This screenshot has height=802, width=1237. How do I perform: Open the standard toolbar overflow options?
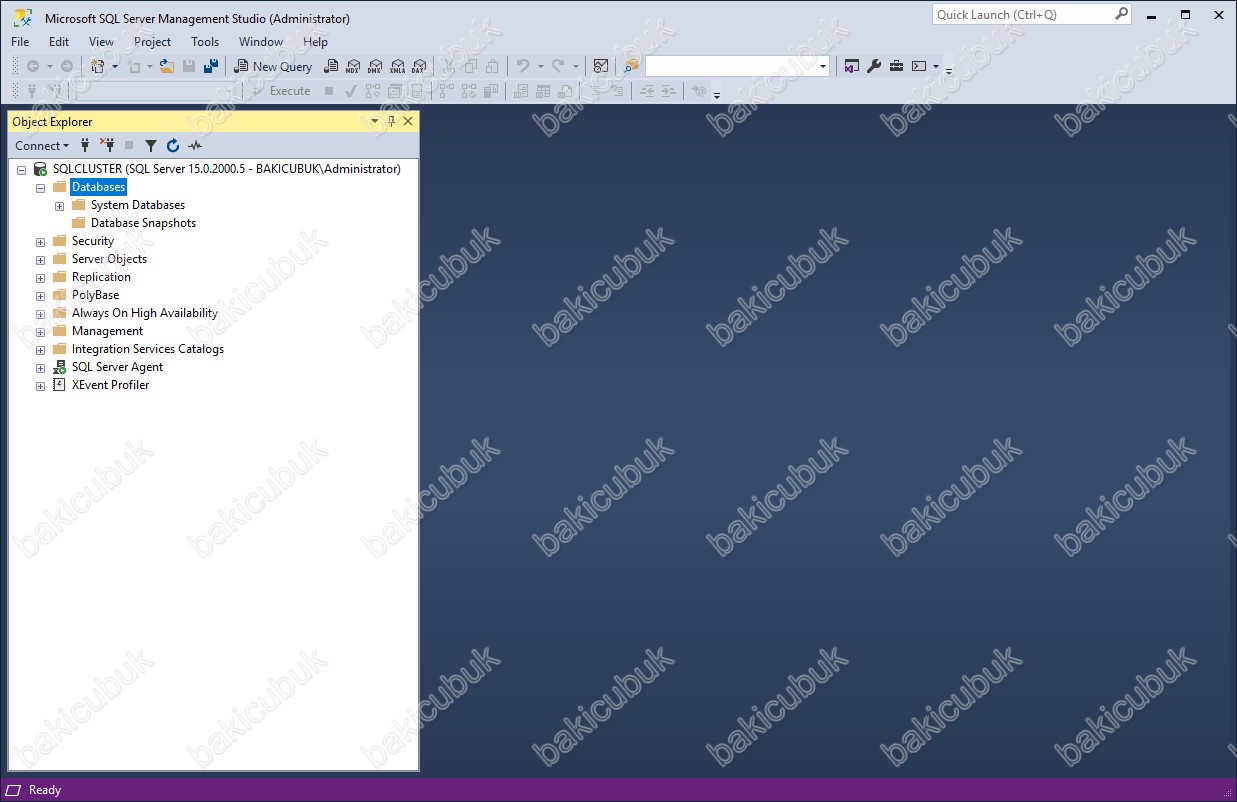point(949,69)
